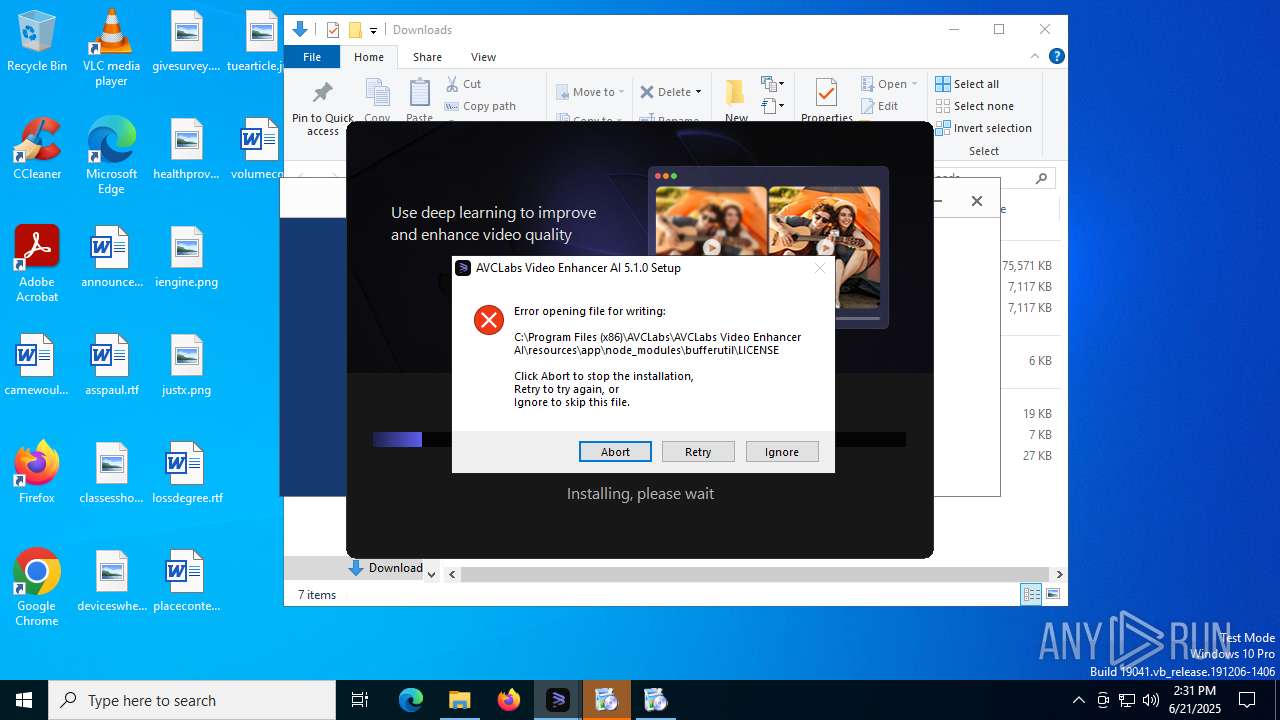
Task: Switch to the View ribbon tab
Action: (483, 57)
